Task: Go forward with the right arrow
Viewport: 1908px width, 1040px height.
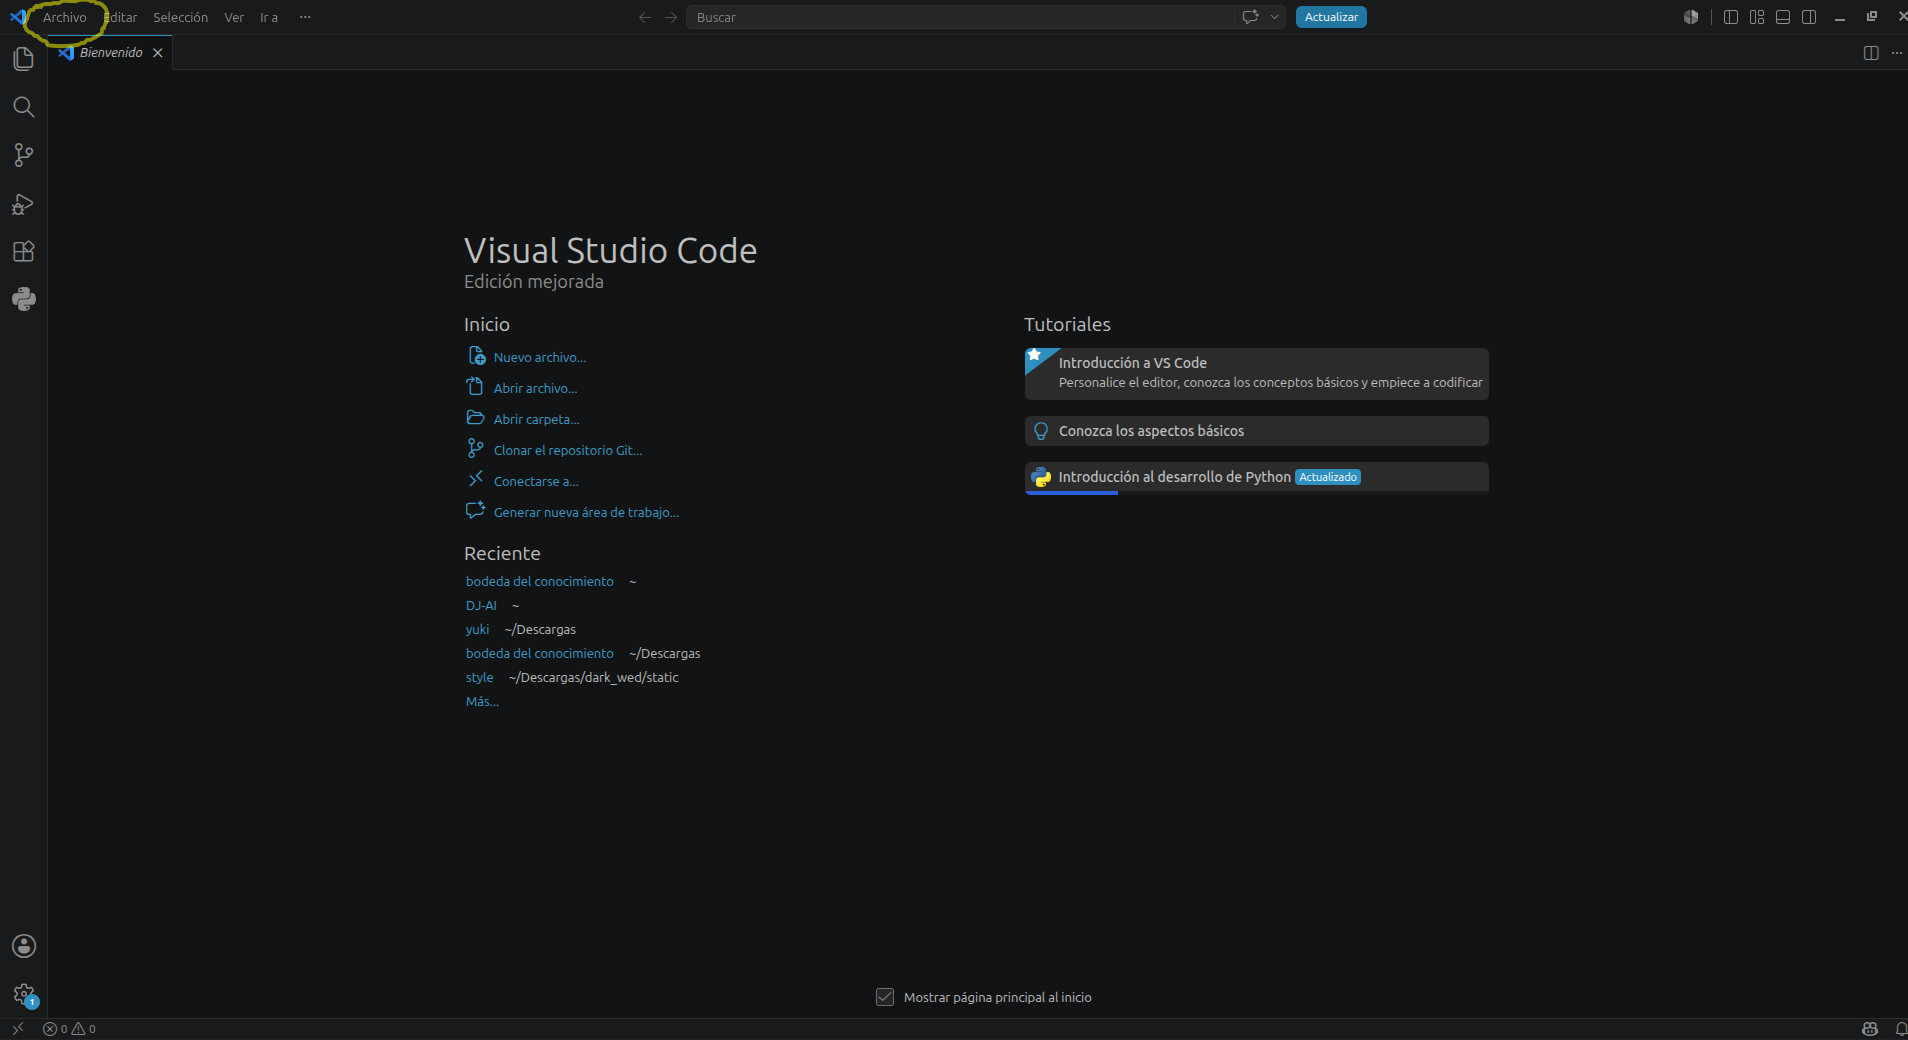Action: [x=671, y=17]
